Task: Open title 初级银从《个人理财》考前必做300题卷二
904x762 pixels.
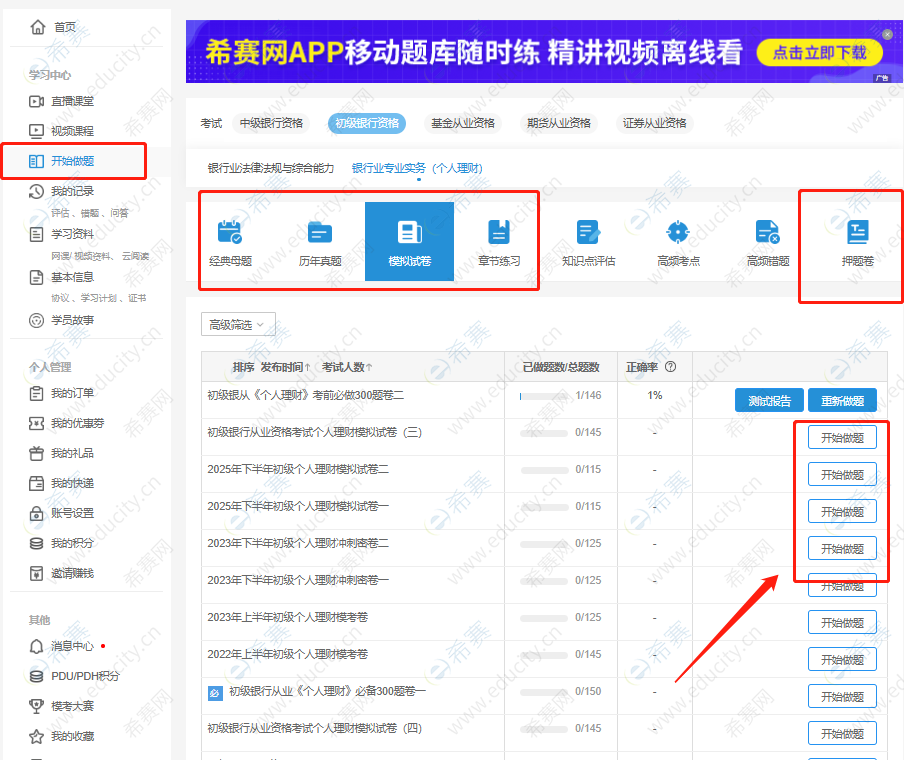Action: pyautogui.click(x=306, y=395)
